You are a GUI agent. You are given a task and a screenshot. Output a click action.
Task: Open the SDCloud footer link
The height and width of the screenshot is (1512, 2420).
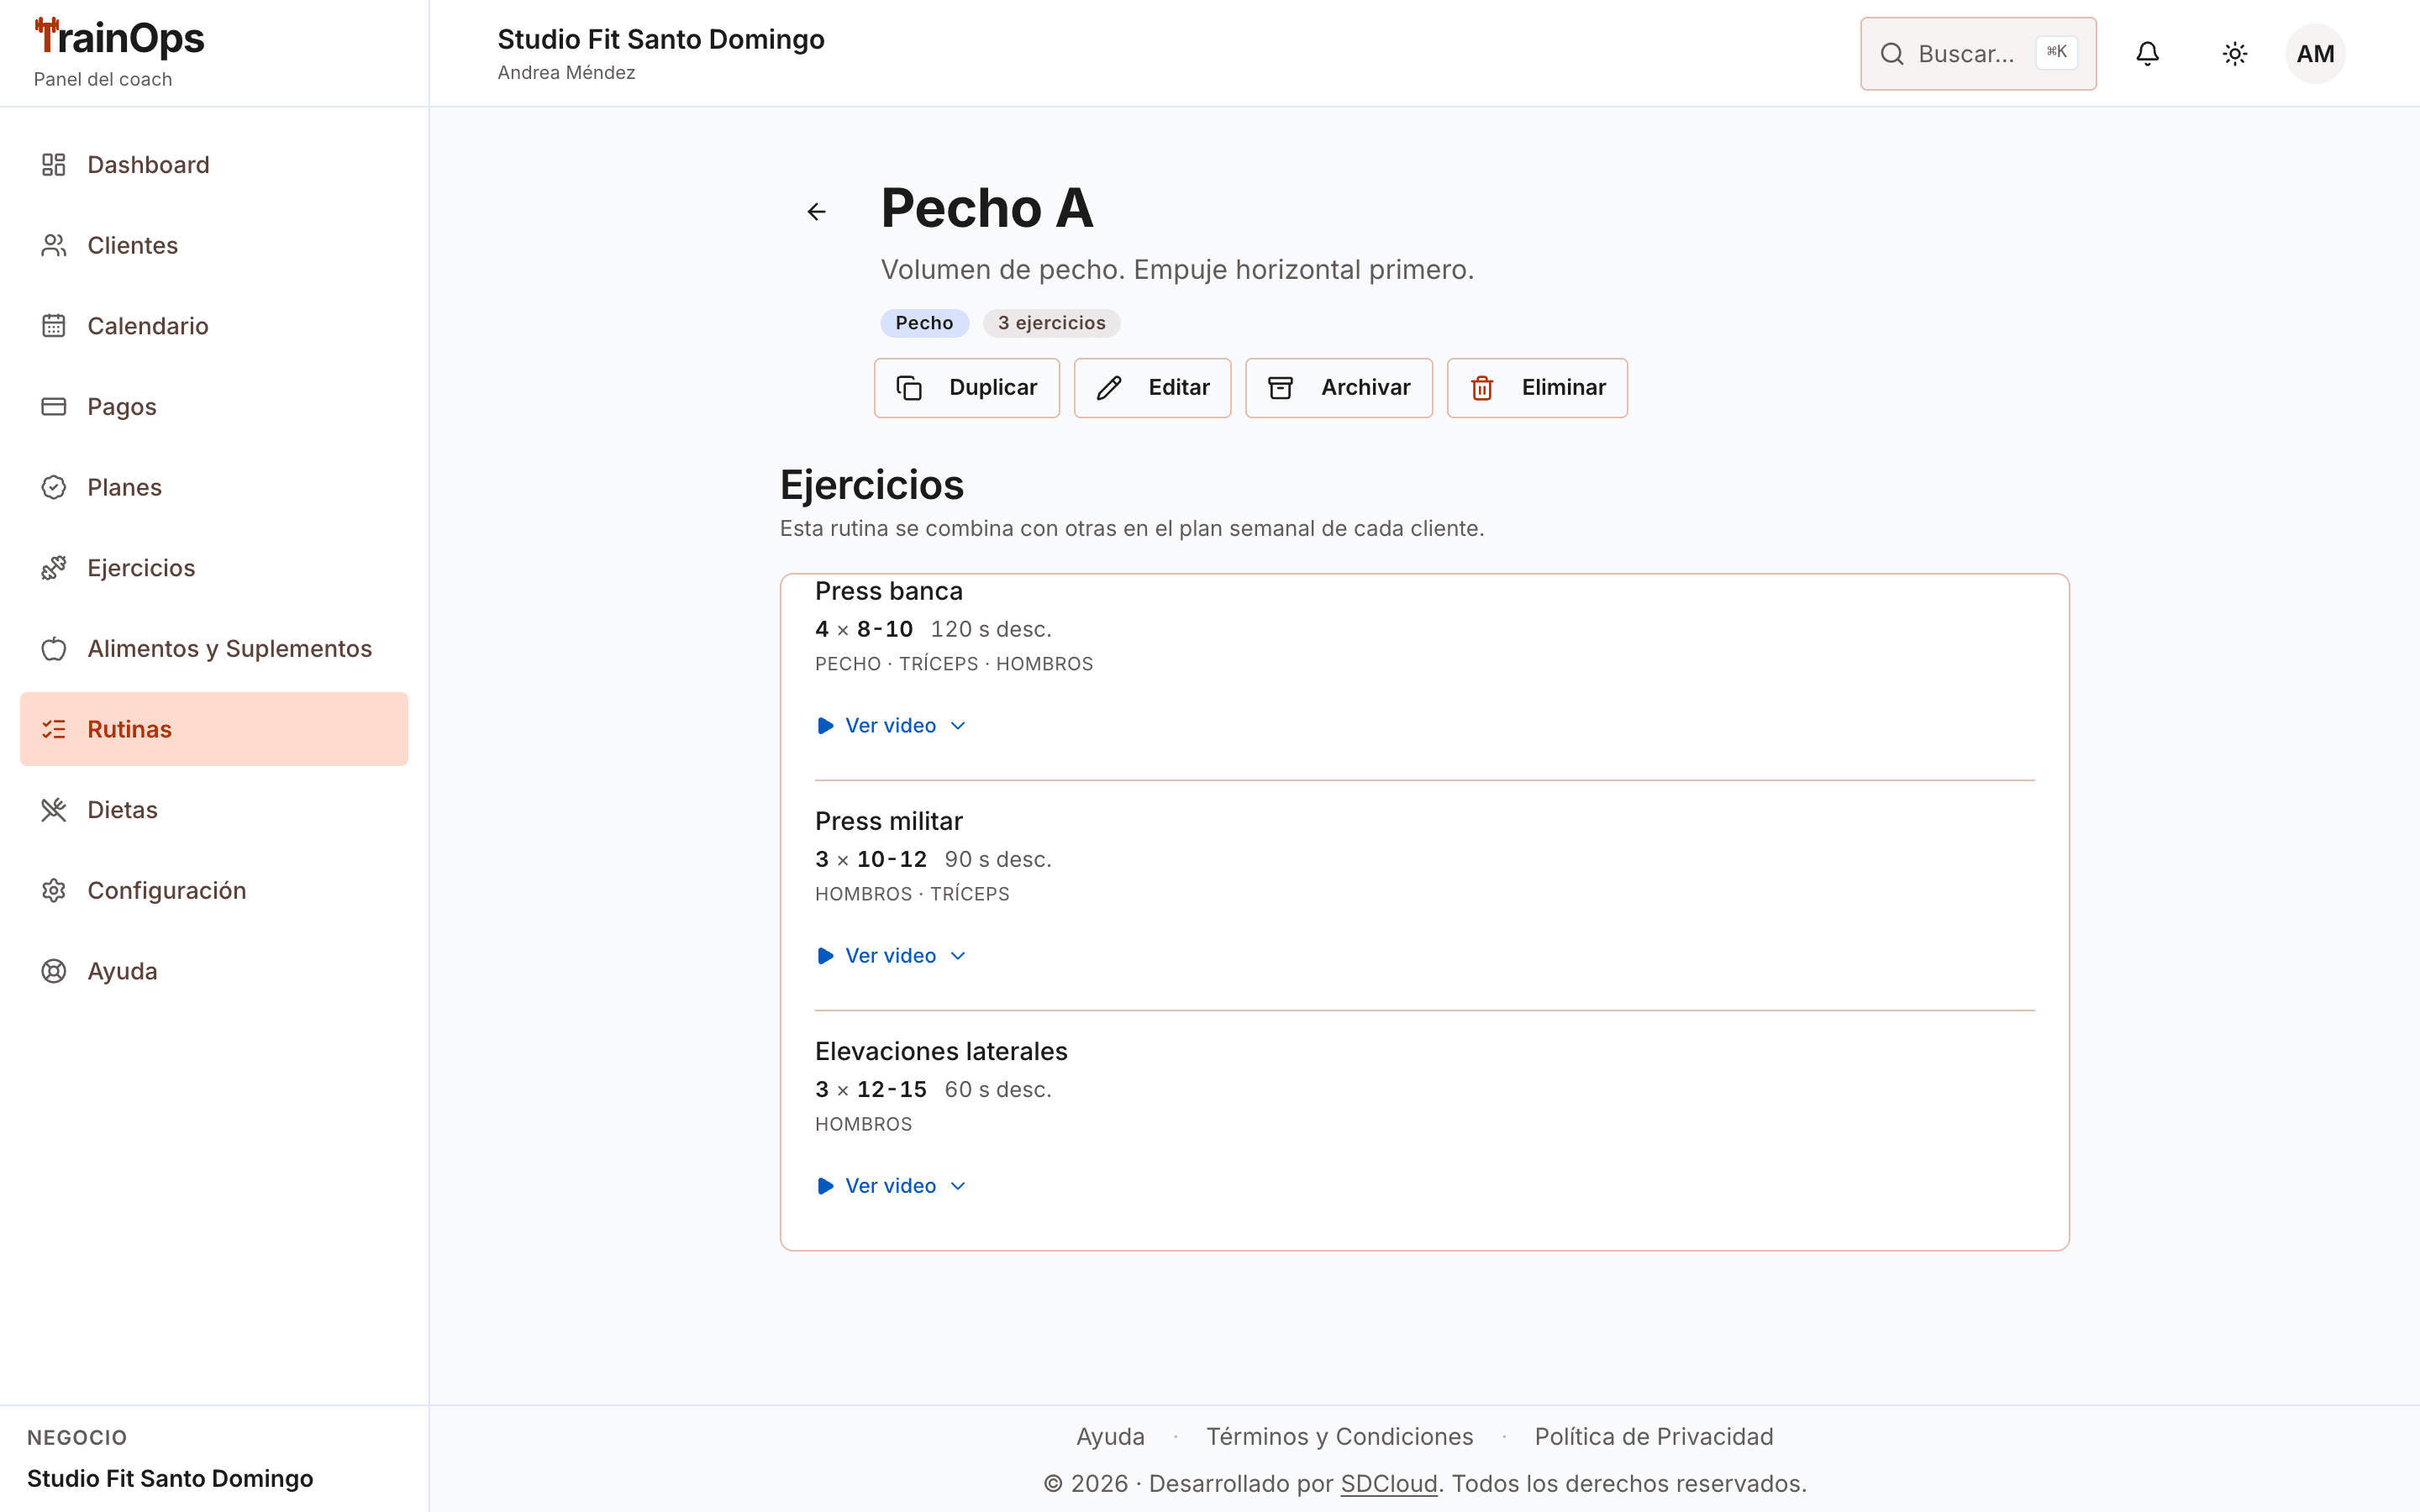[x=1388, y=1483]
